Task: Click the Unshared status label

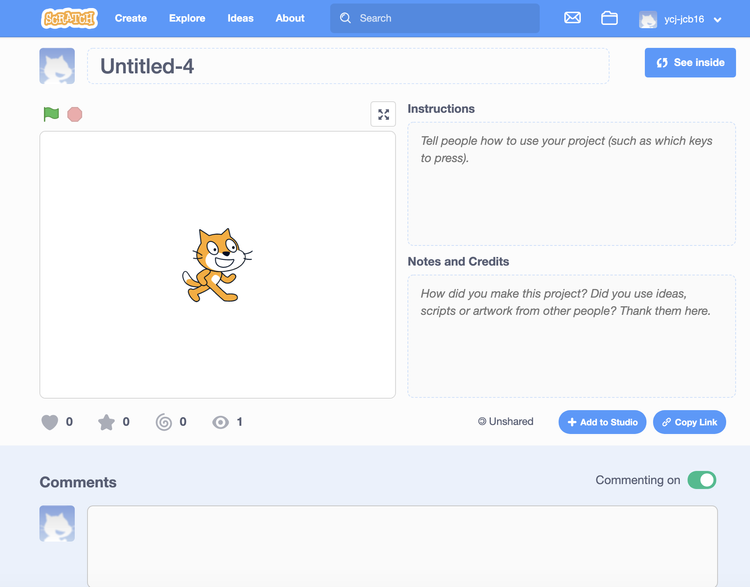Action: (506, 421)
